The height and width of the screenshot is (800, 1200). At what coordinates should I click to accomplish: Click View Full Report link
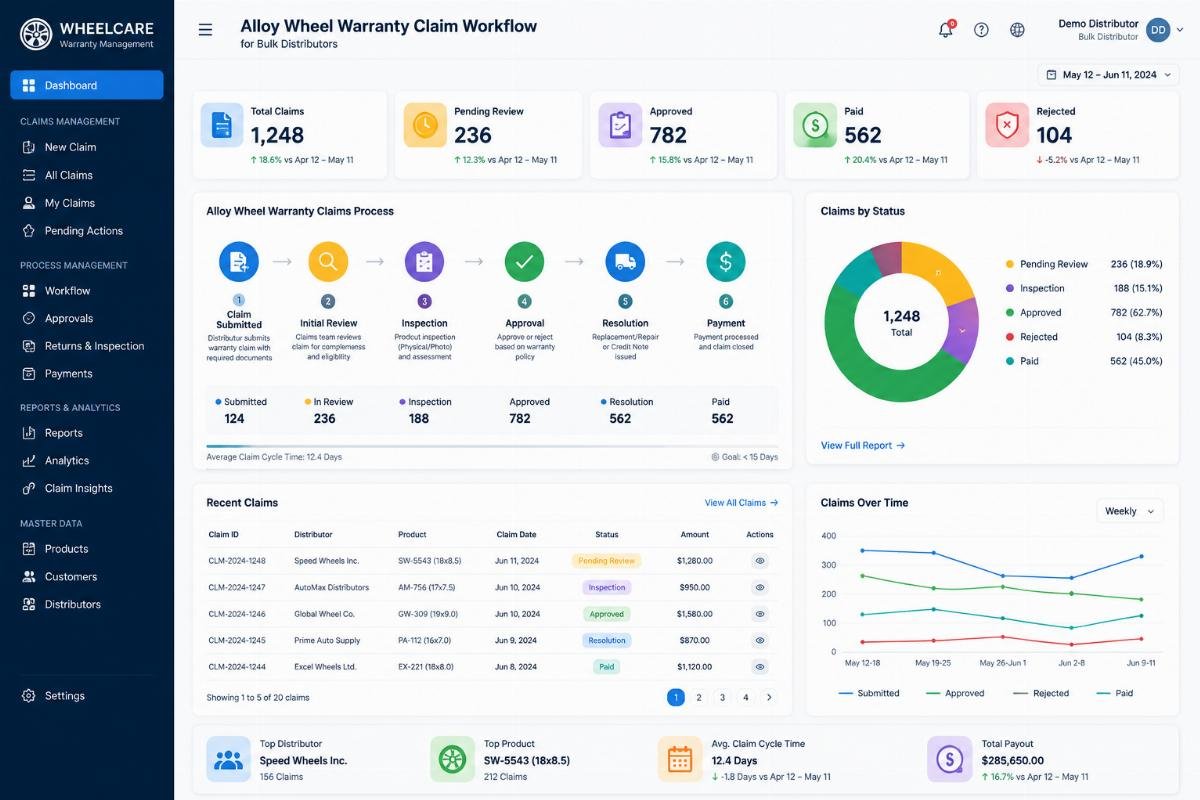pos(863,445)
